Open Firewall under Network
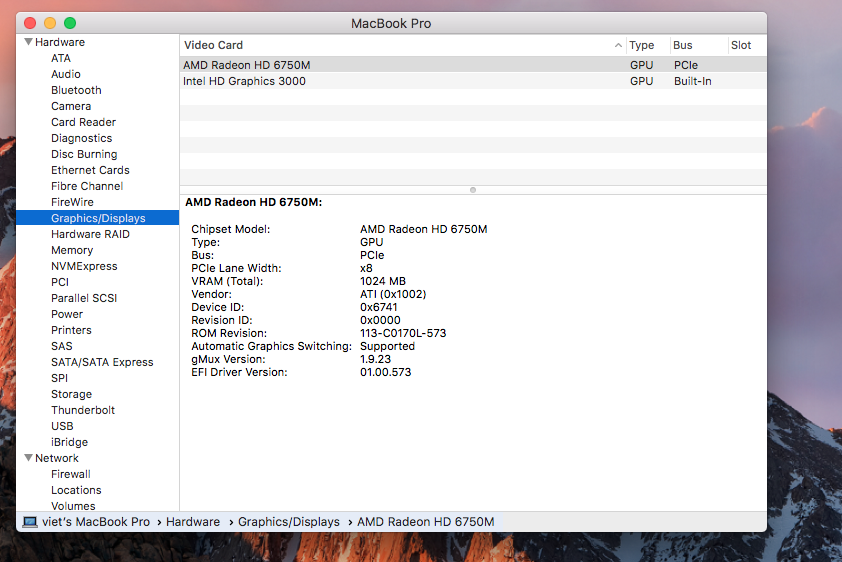This screenshot has height=562, width=842. [70, 475]
